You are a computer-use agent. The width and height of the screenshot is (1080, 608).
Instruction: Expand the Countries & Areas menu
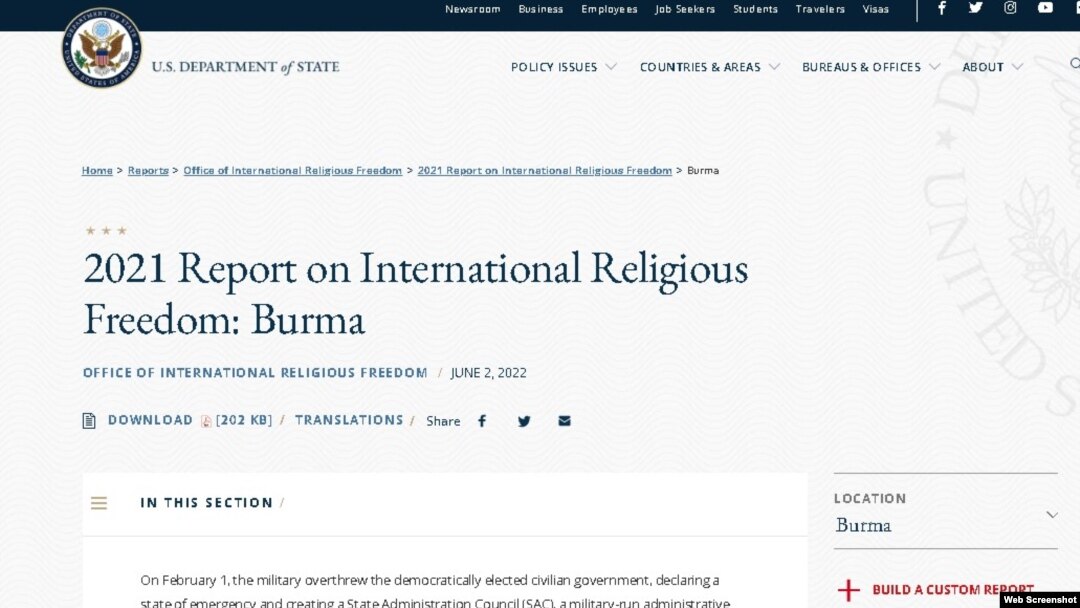[x=709, y=67]
